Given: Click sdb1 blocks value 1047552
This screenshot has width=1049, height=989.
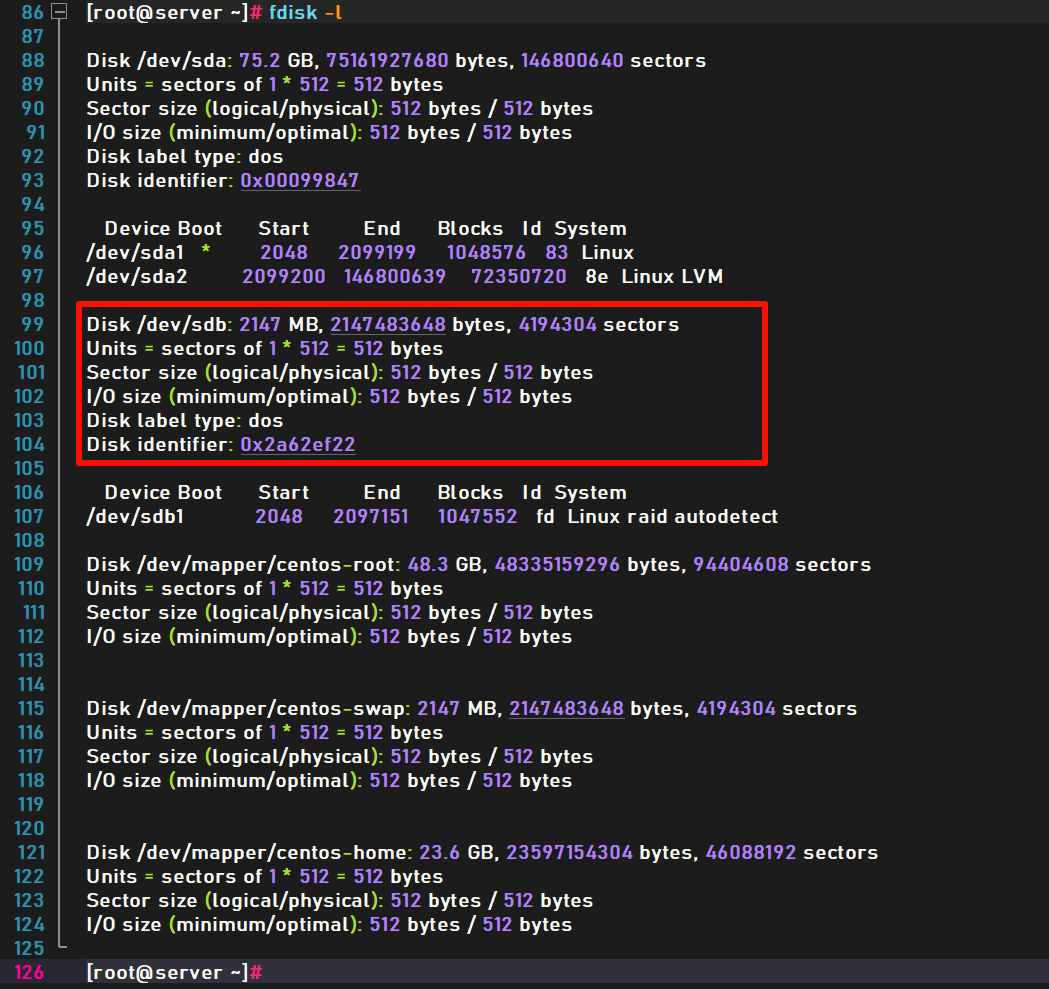Looking at the screenshot, I should (x=477, y=517).
